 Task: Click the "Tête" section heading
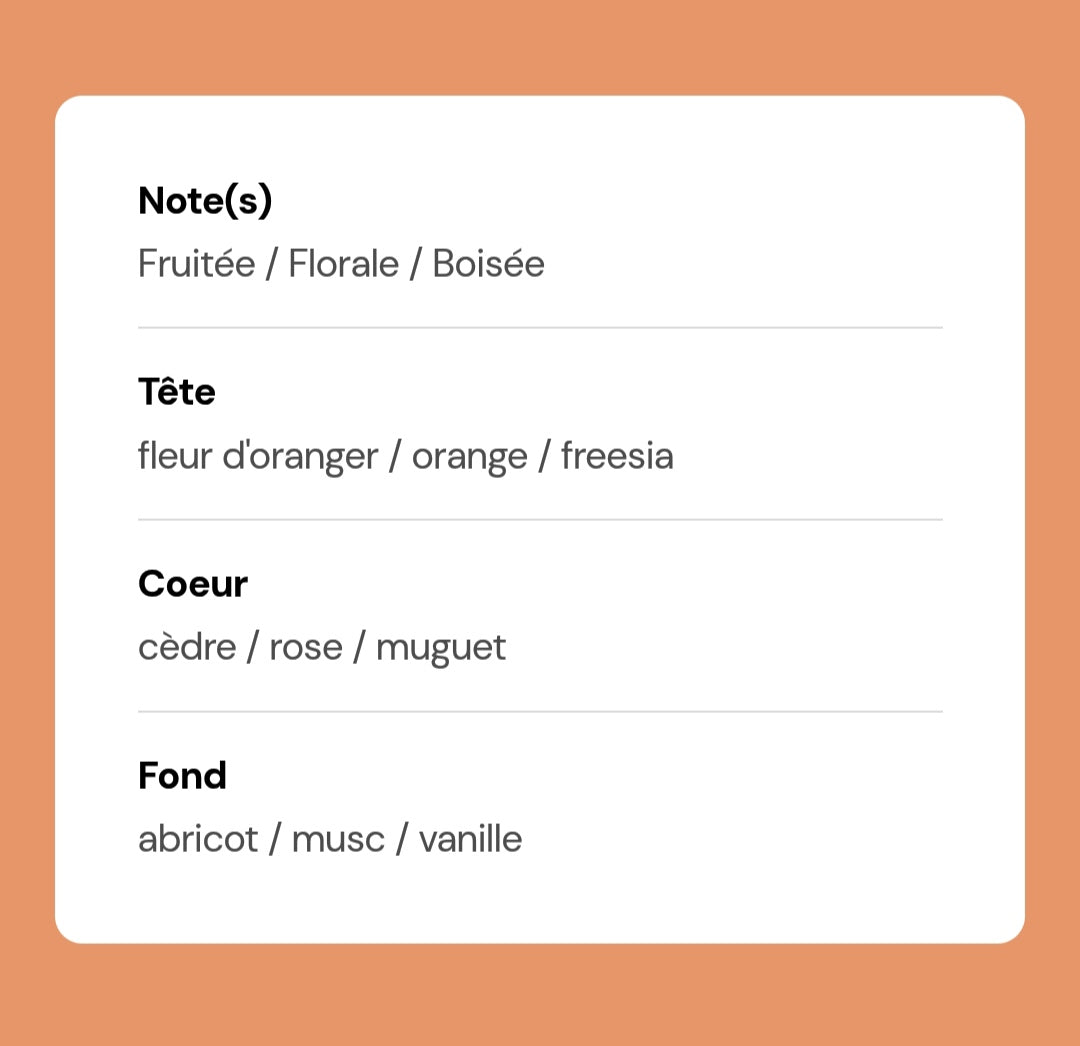[177, 392]
